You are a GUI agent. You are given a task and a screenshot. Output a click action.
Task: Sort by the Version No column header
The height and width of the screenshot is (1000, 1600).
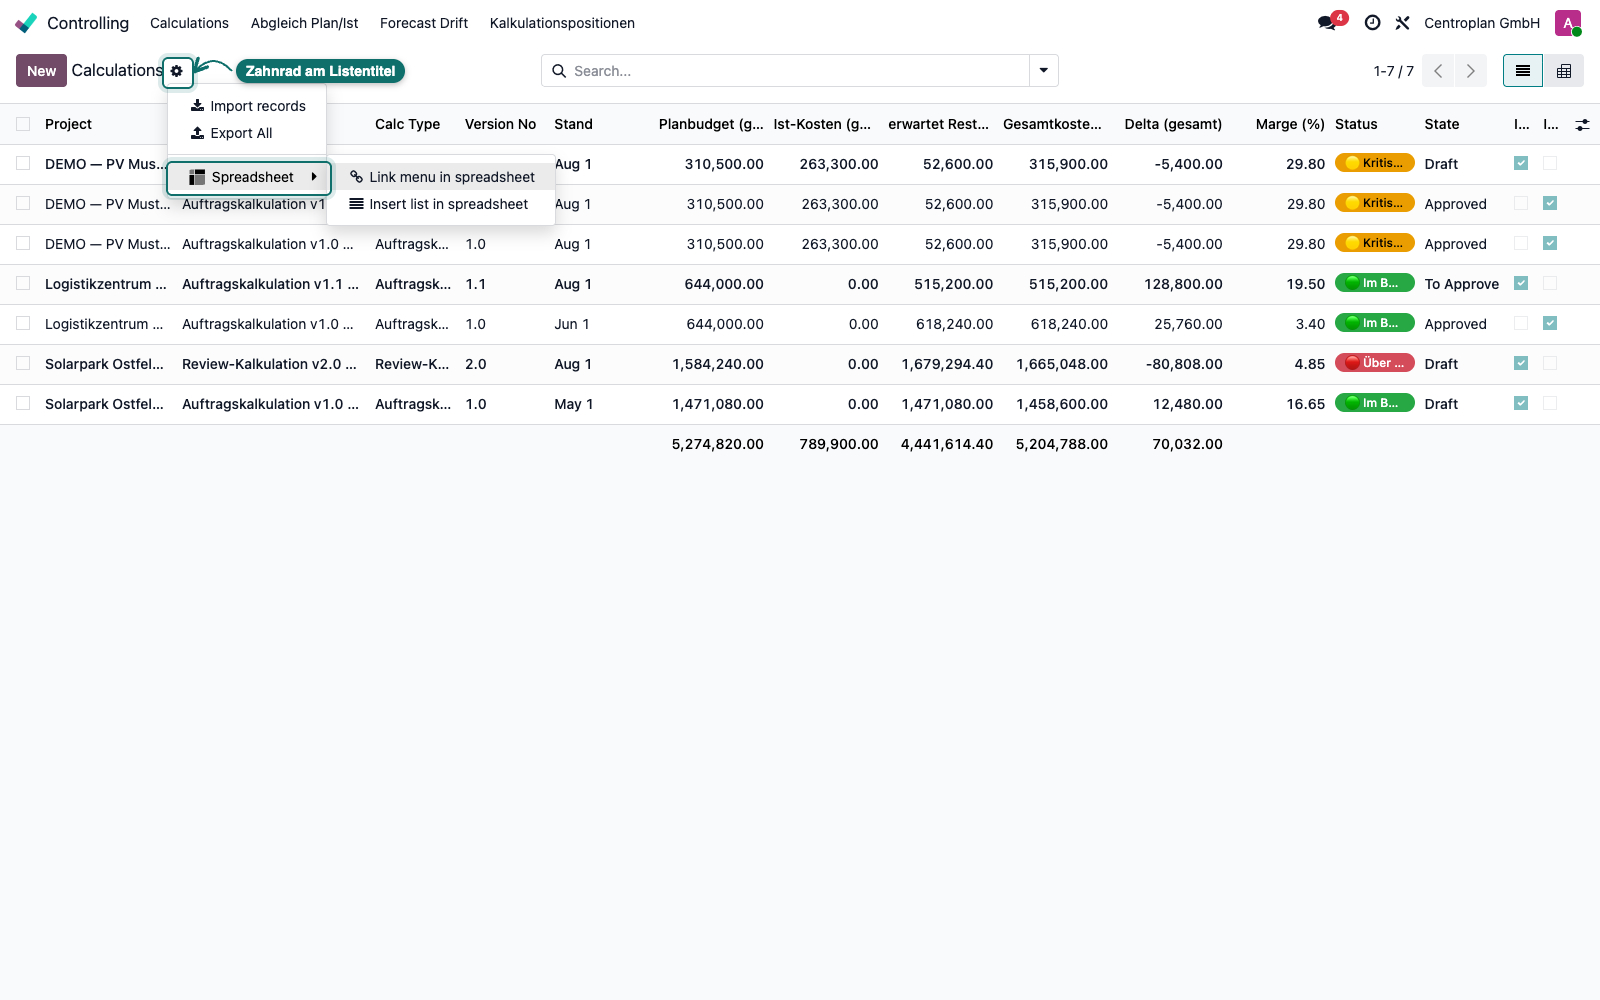(500, 124)
